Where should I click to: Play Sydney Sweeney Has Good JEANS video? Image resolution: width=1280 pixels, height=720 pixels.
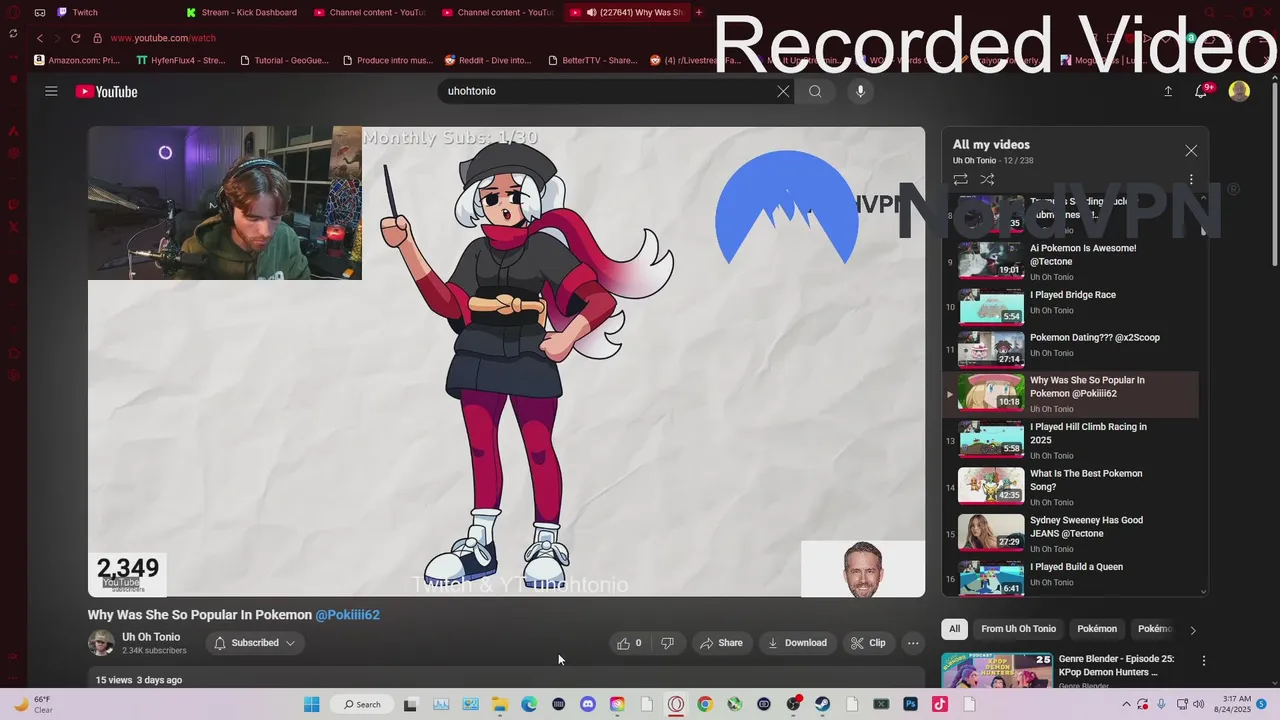1070,534
